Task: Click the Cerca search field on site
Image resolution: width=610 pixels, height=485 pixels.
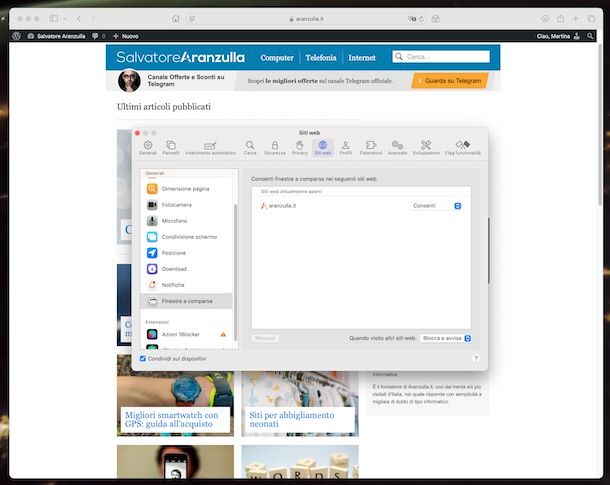Action: (441, 57)
